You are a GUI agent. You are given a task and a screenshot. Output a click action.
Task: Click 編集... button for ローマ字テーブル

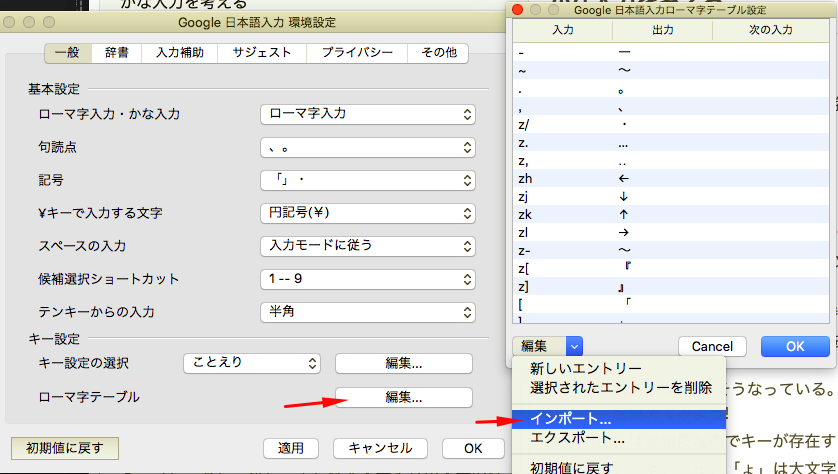(x=404, y=397)
